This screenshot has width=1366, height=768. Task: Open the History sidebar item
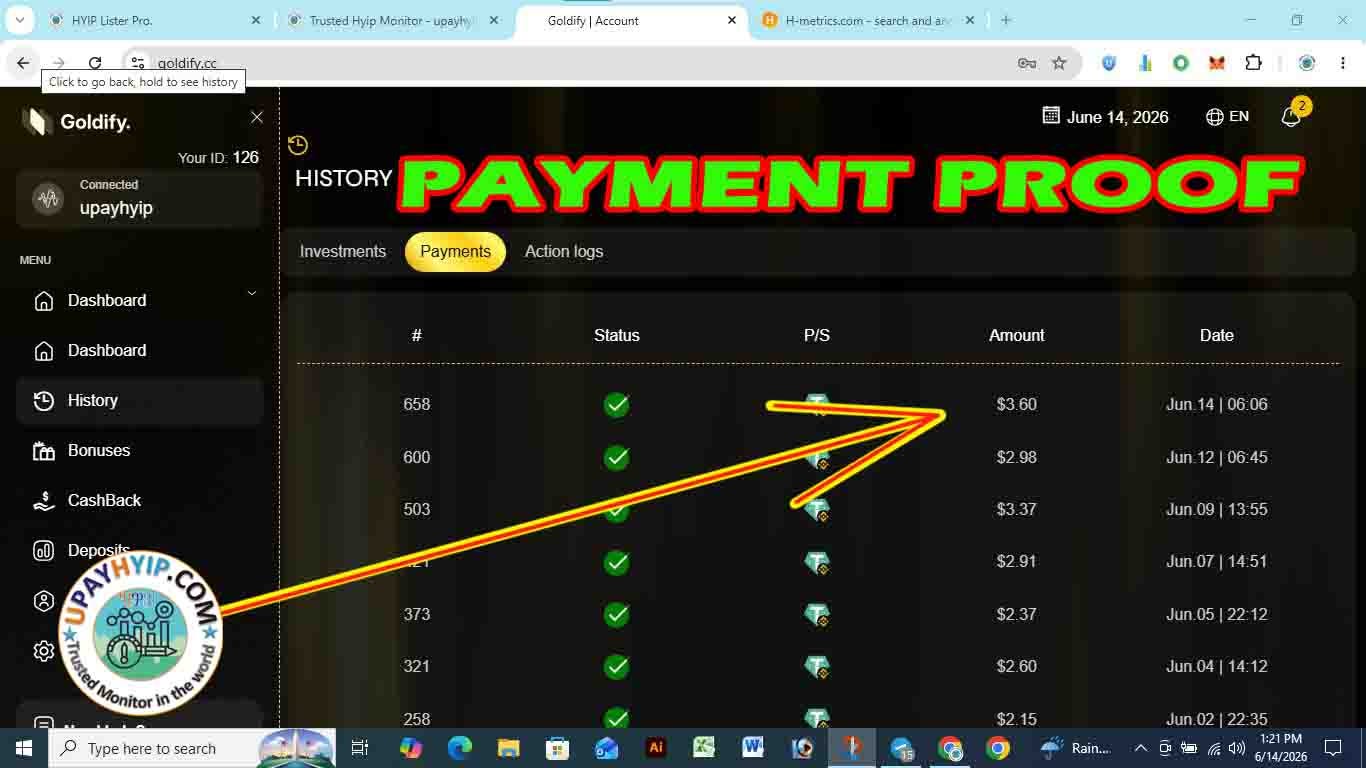coord(139,400)
